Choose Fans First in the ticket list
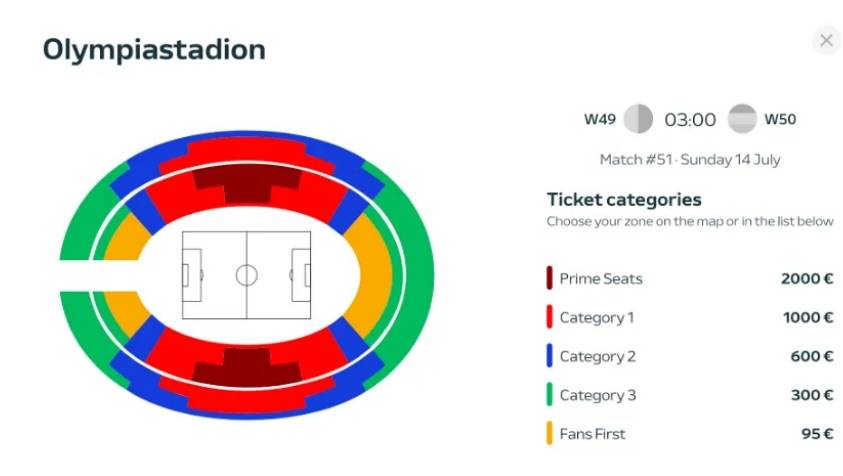 coord(594,434)
